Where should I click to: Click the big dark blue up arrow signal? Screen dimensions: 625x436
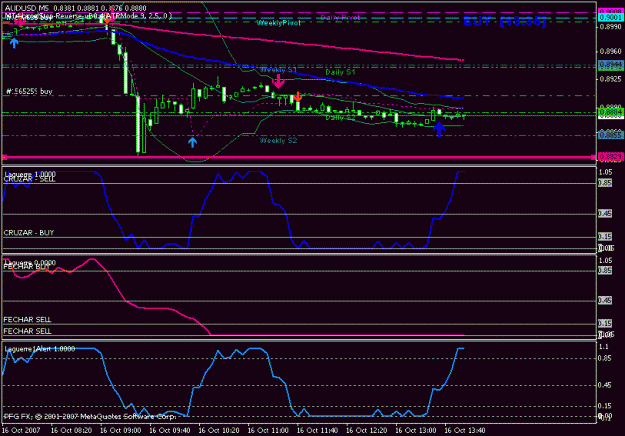pos(439,129)
